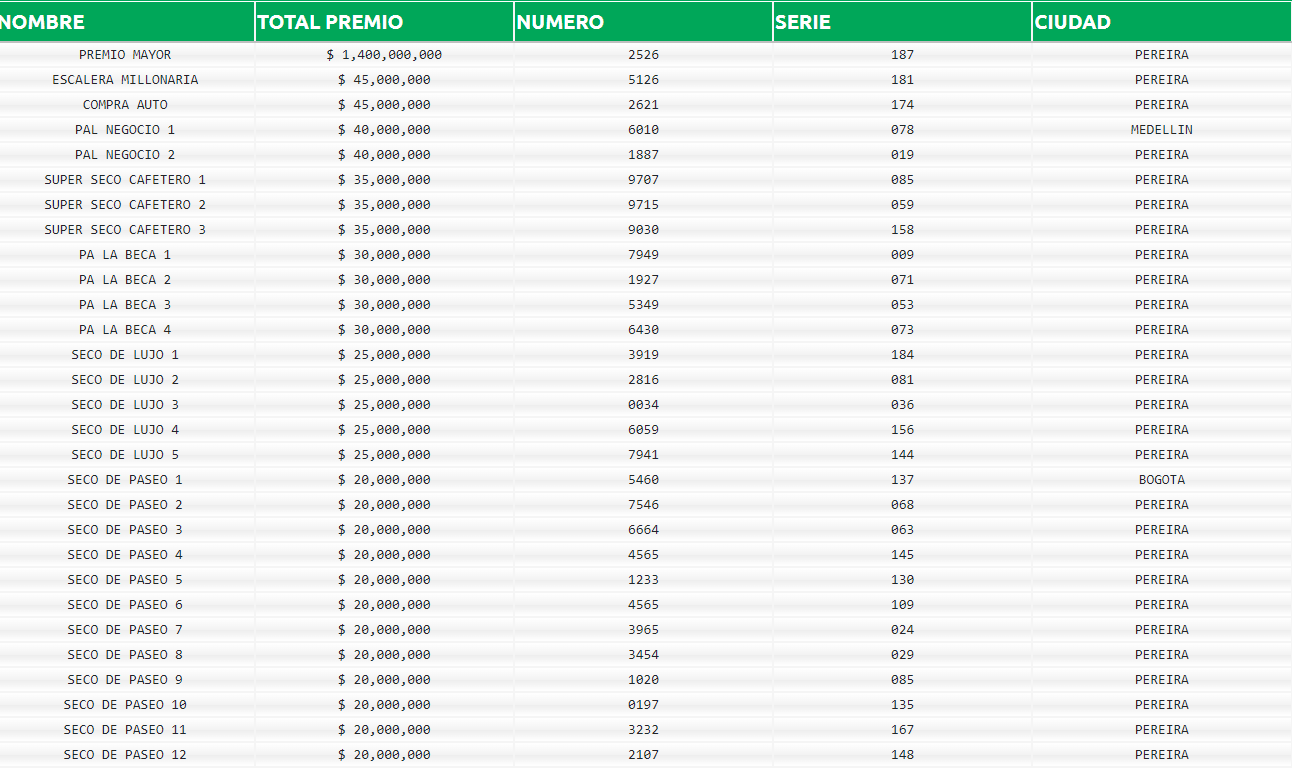Click the SERIE column header
Image resolution: width=1292 pixels, height=771 pixels.
click(x=803, y=22)
